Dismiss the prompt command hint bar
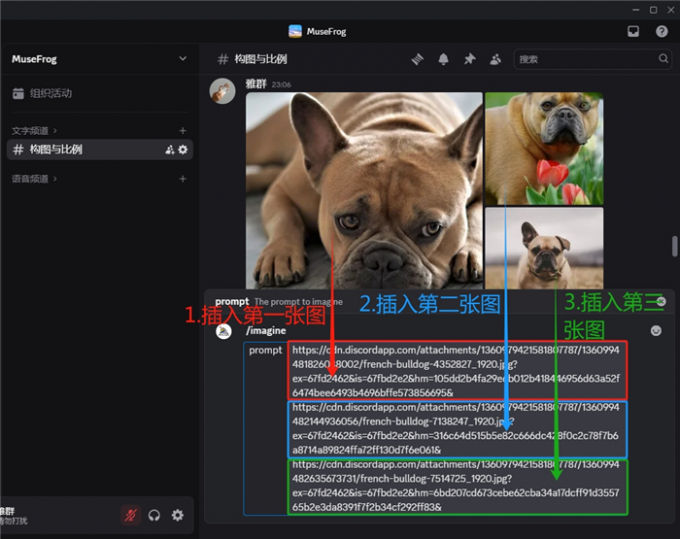Image resolution: width=680 pixels, height=539 pixels. click(661, 301)
